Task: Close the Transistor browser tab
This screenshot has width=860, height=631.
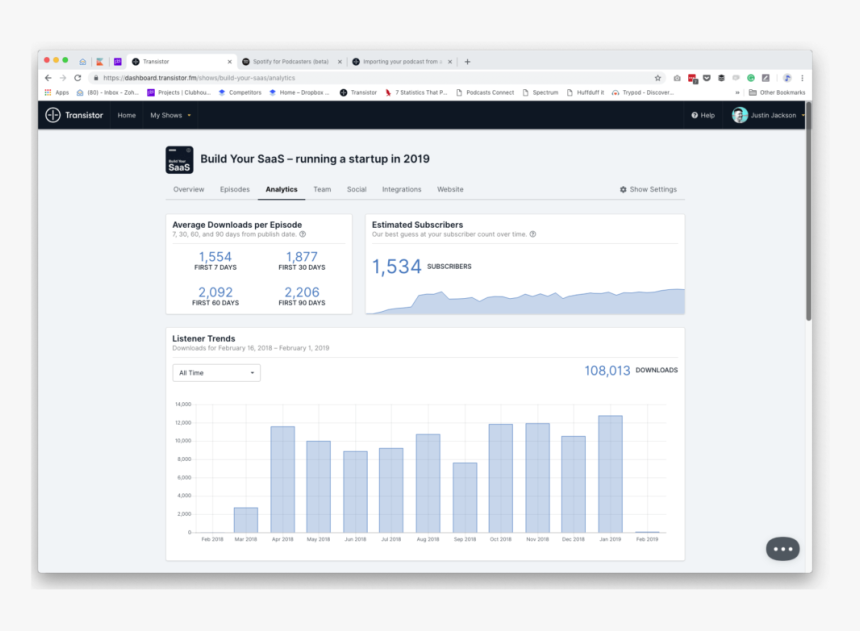Action: 229,61
